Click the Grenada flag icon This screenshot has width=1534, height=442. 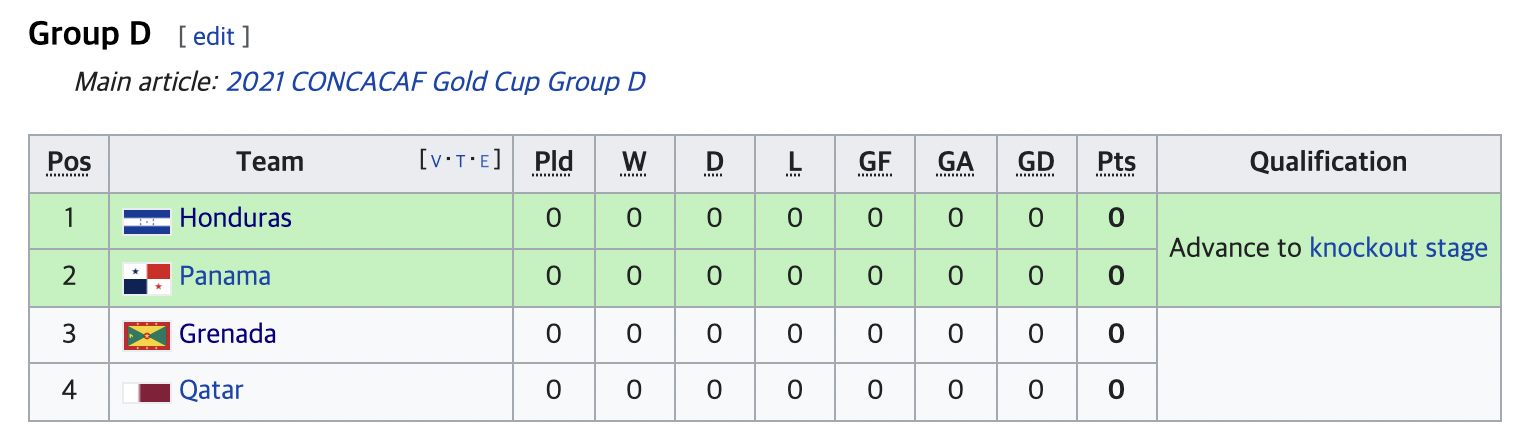tap(146, 336)
